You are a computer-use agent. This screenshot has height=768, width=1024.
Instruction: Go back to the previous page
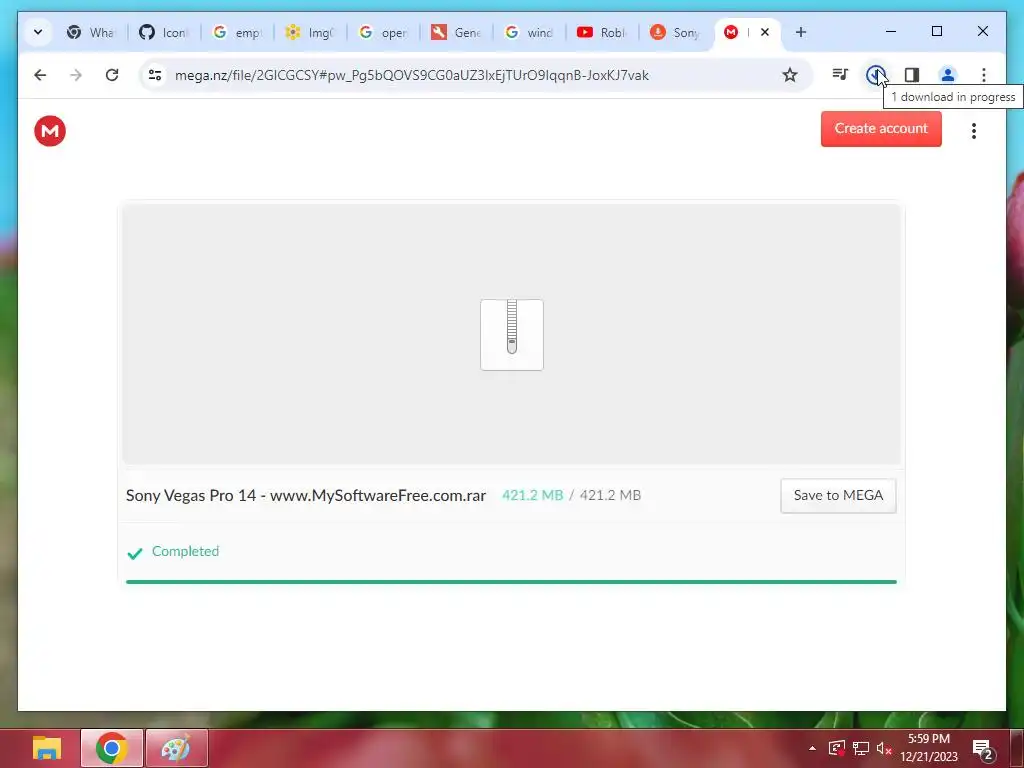point(40,75)
